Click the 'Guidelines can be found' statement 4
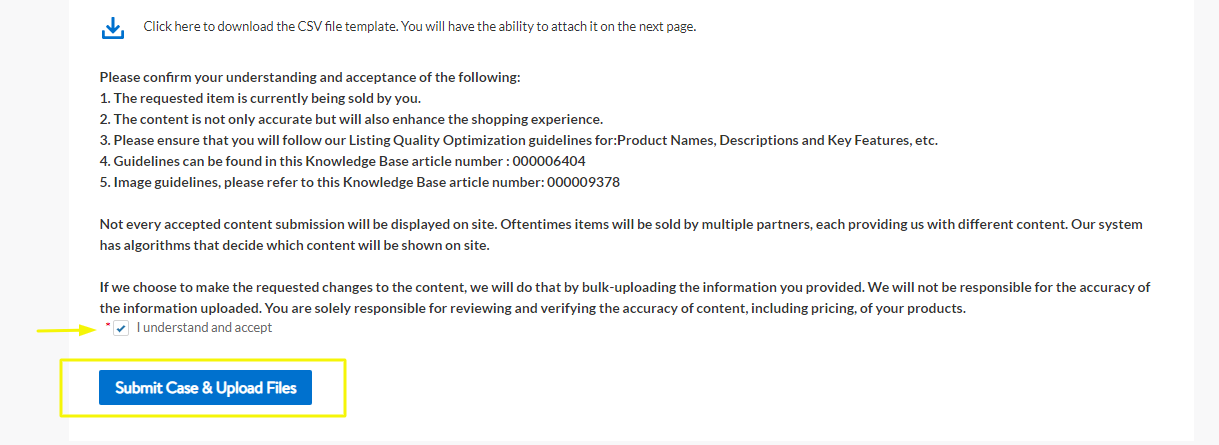This screenshot has height=445, width=1219. click(x=343, y=161)
